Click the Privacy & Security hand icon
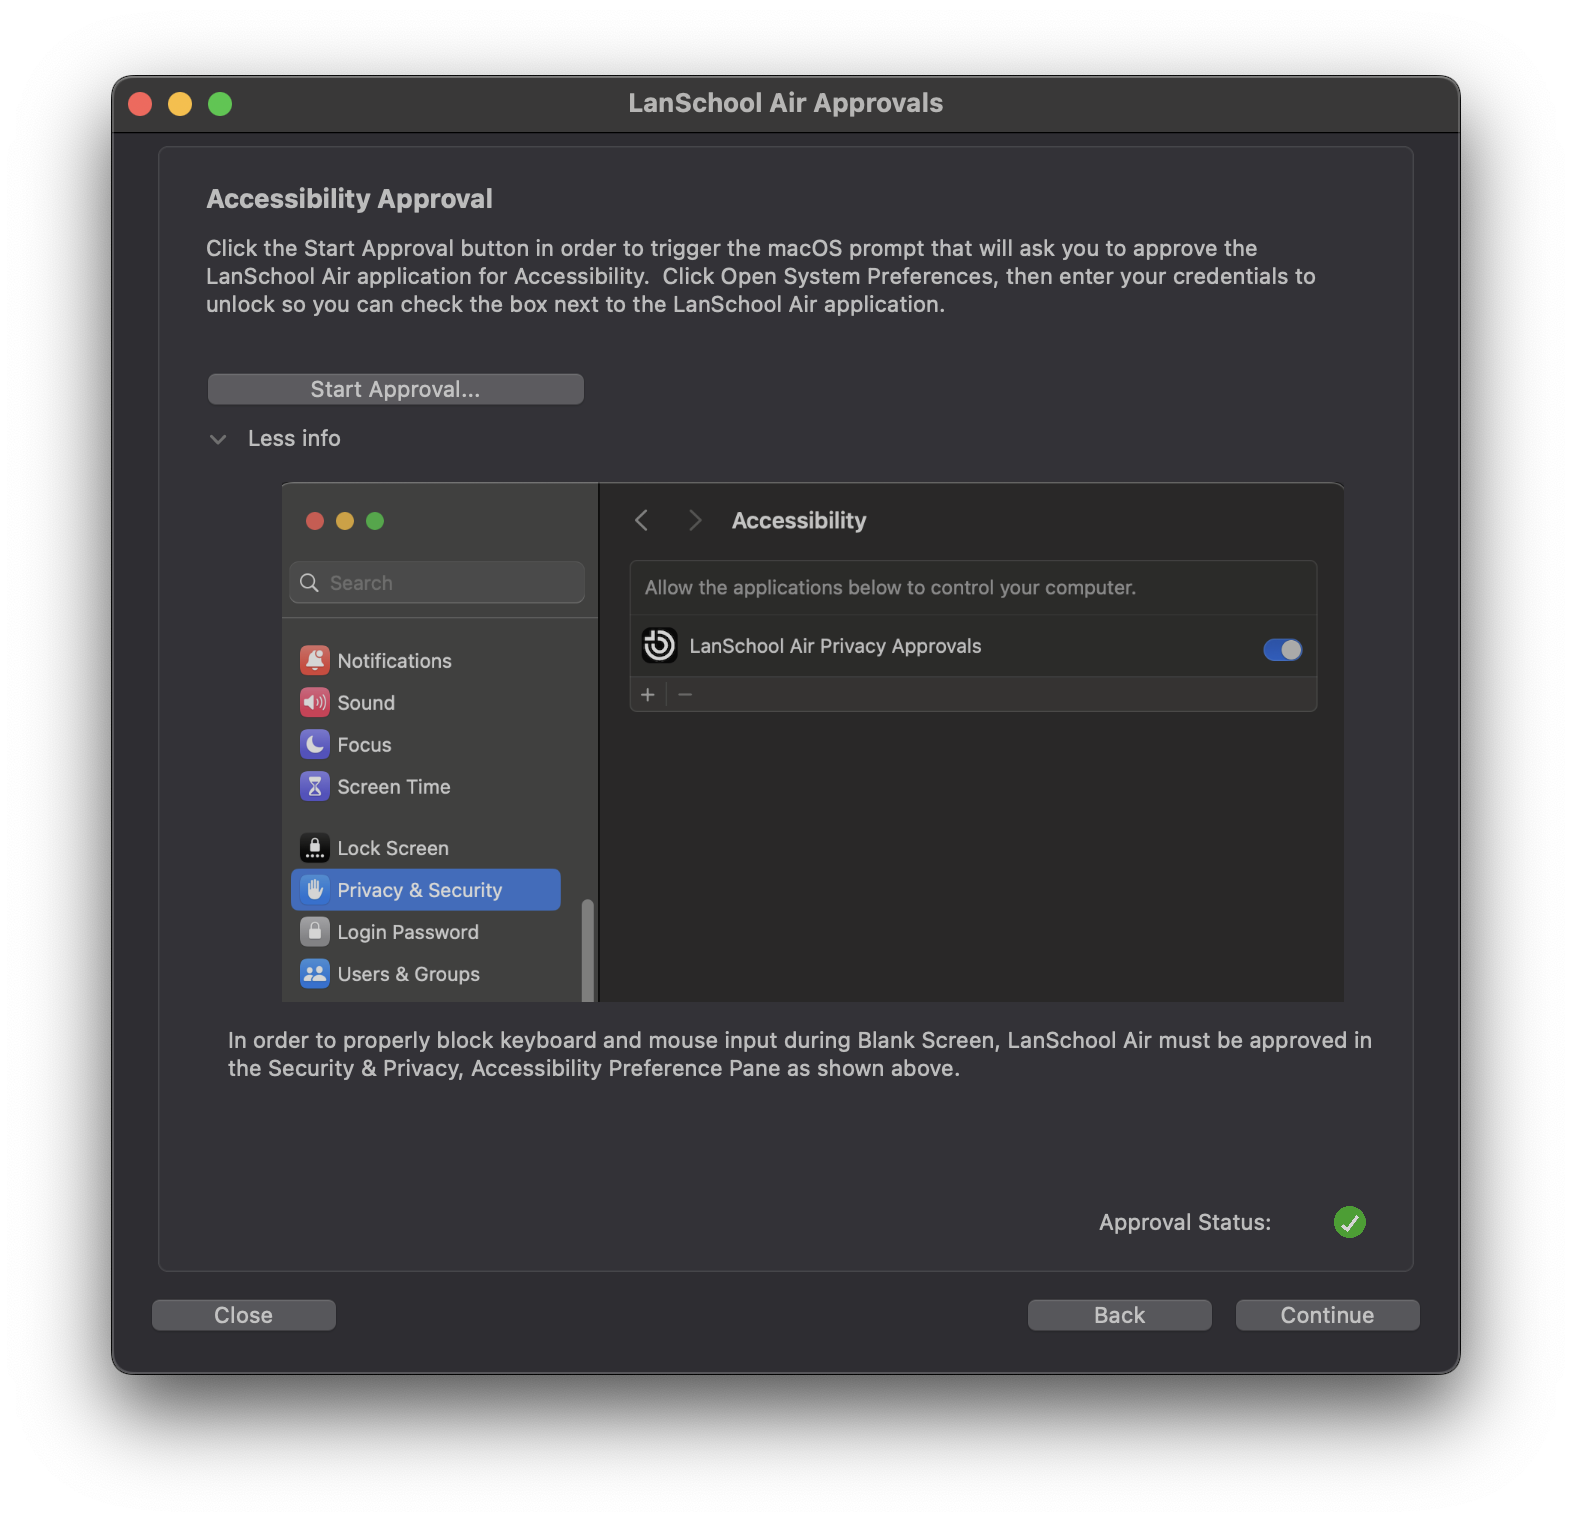The height and width of the screenshot is (1522, 1572). click(x=315, y=890)
